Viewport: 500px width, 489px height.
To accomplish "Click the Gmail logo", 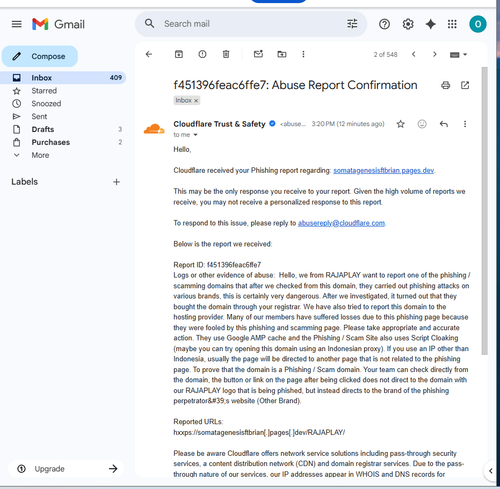I will [x=58, y=24].
